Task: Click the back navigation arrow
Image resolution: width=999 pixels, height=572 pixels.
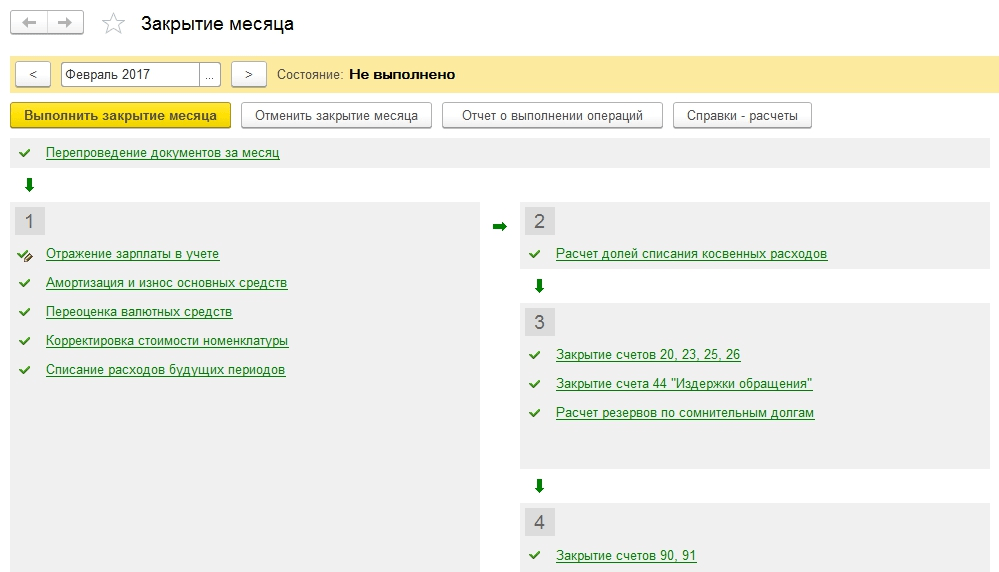Action: [30, 22]
